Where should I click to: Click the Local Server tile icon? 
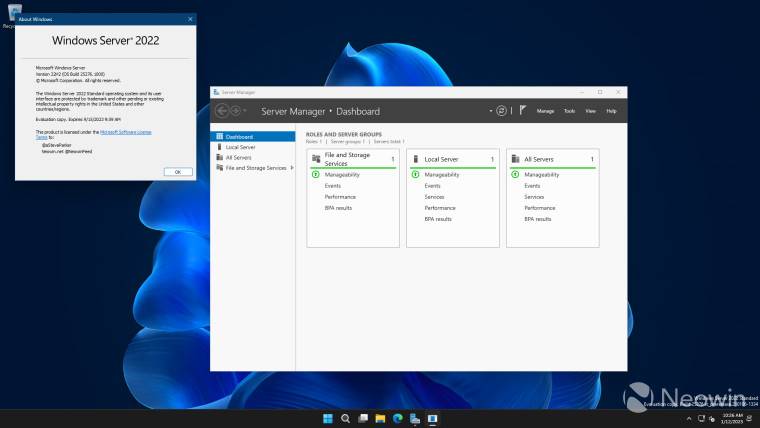pos(415,159)
